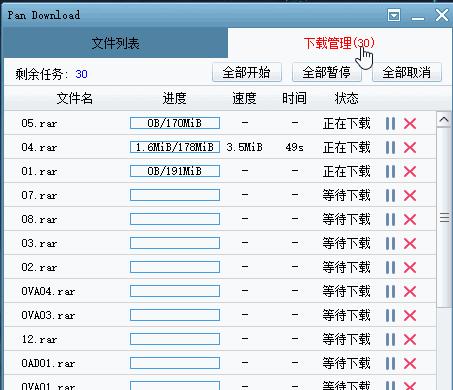The width and height of the screenshot is (453, 390).
Task: Click the 状态 column header
Action: coord(347,98)
